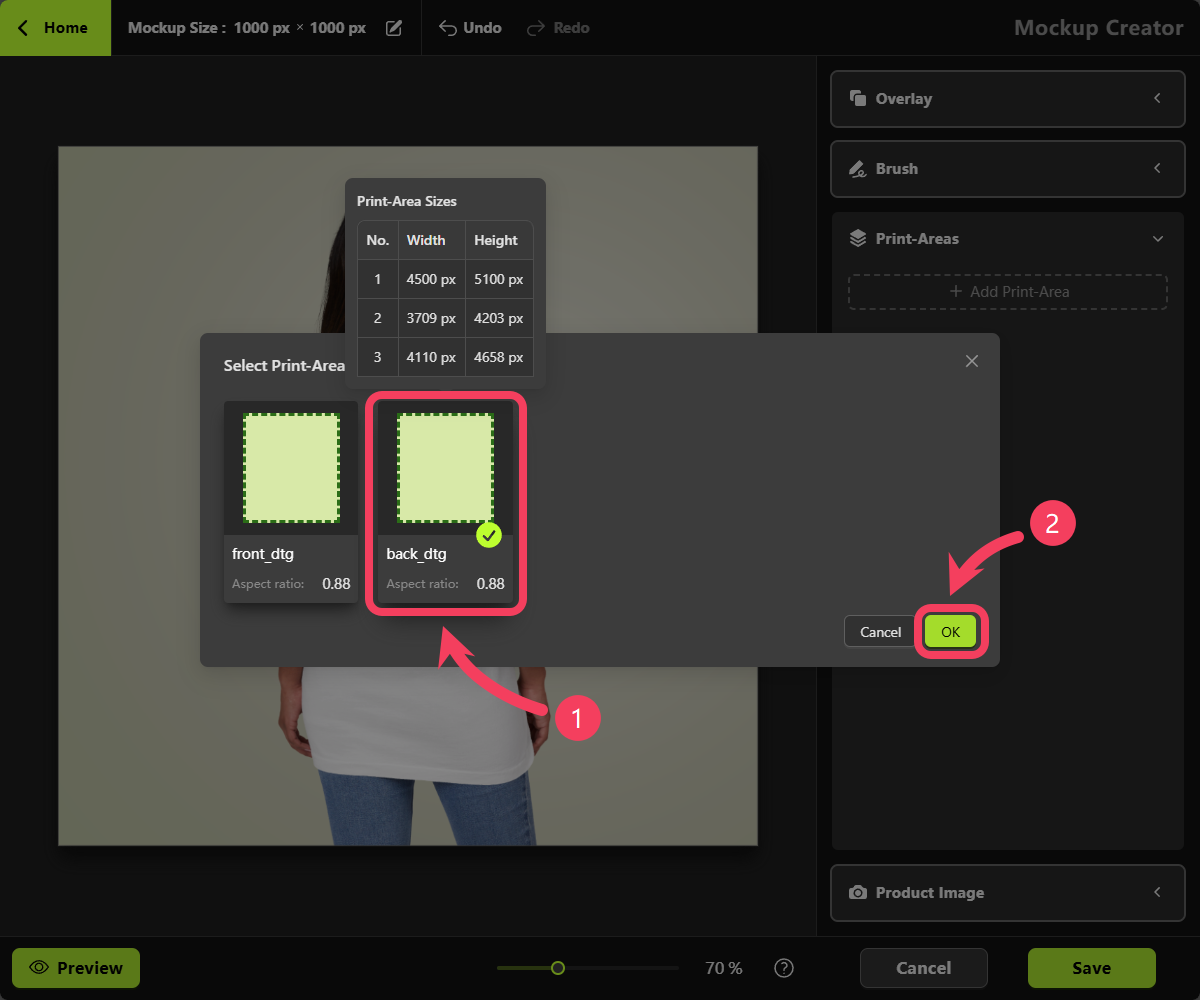Toggle the back_dtg green checkmark

click(x=488, y=535)
